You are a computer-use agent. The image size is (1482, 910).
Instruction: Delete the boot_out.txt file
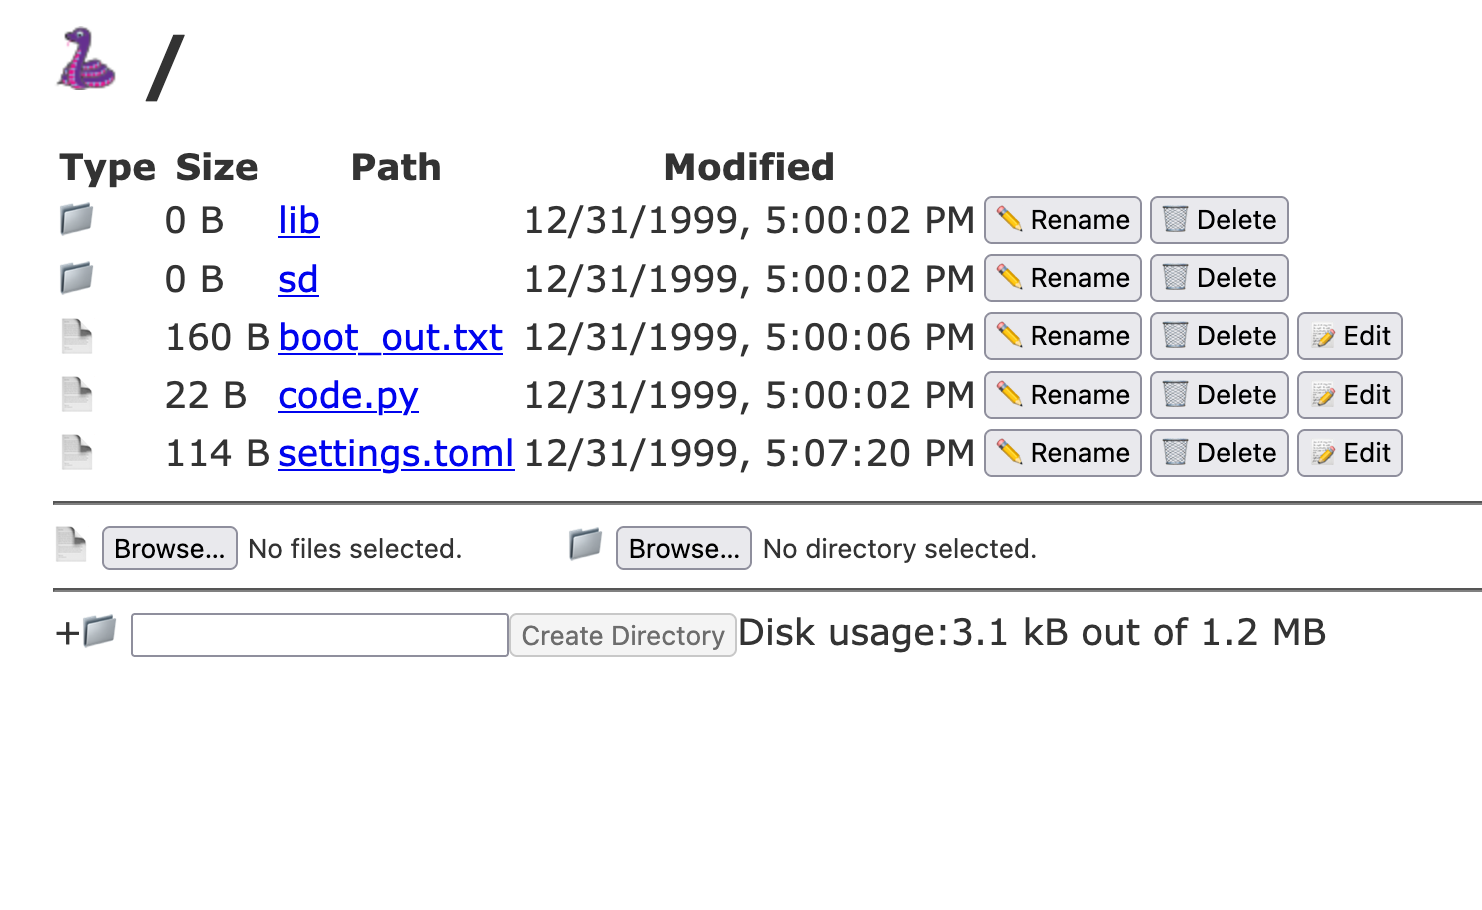click(x=1218, y=336)
